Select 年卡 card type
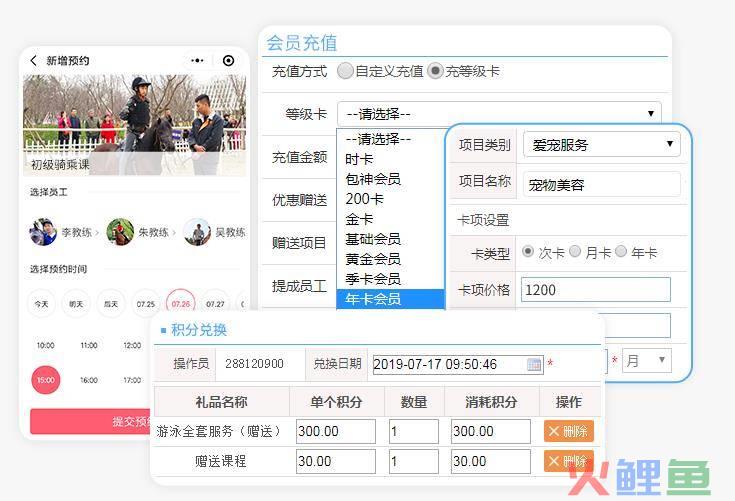Viewport: 735px width, 501px height. tap(621, 252)
